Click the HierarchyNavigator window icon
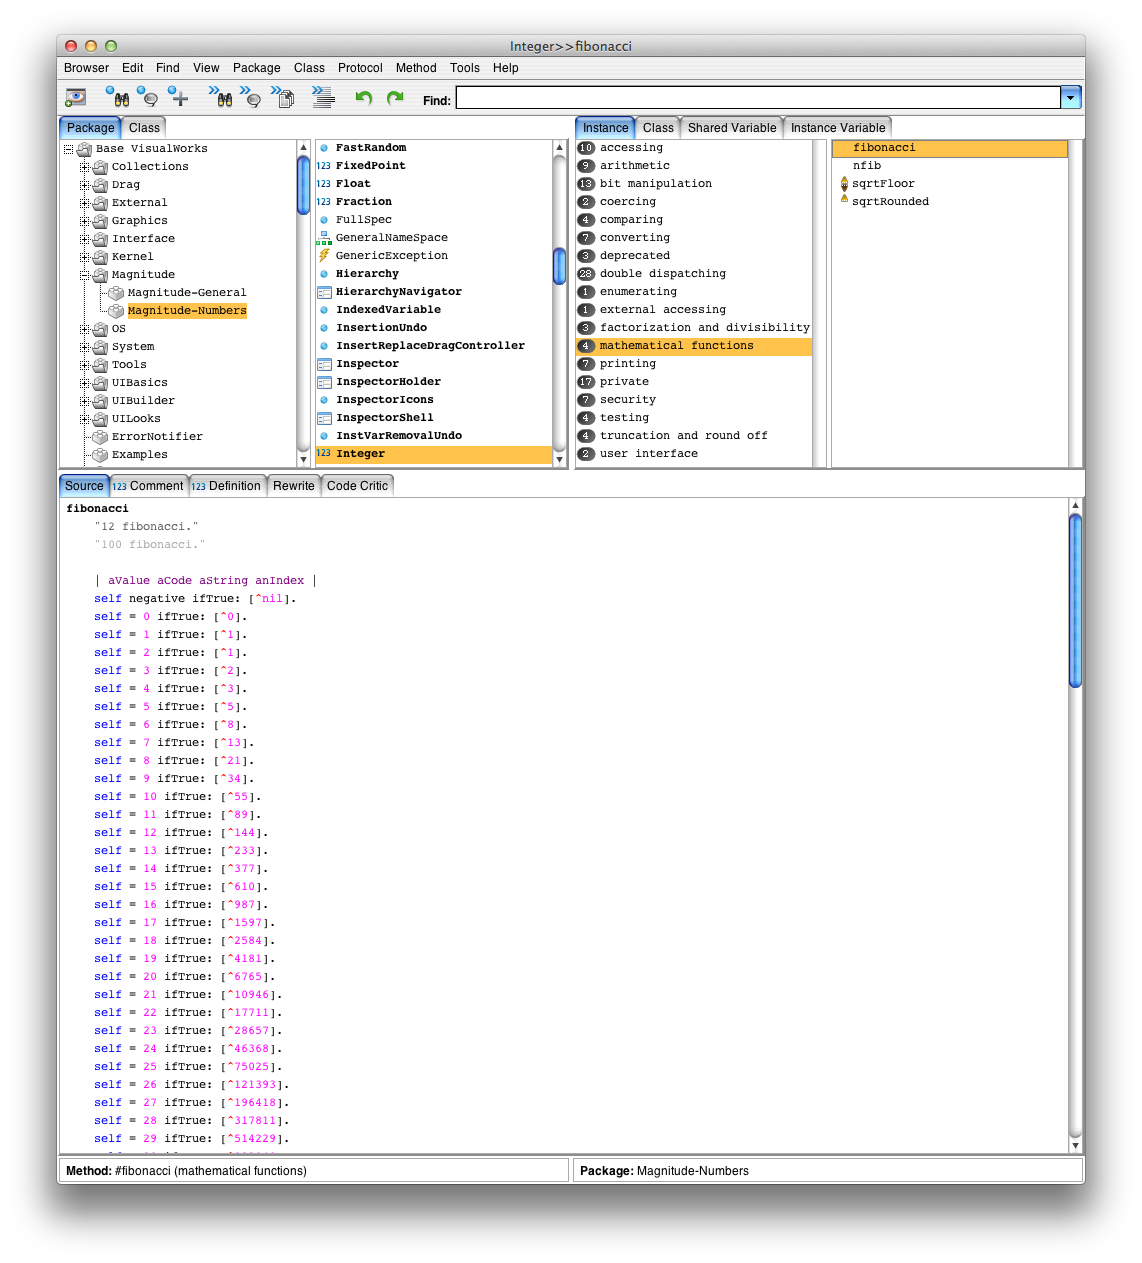 point(324,292)
